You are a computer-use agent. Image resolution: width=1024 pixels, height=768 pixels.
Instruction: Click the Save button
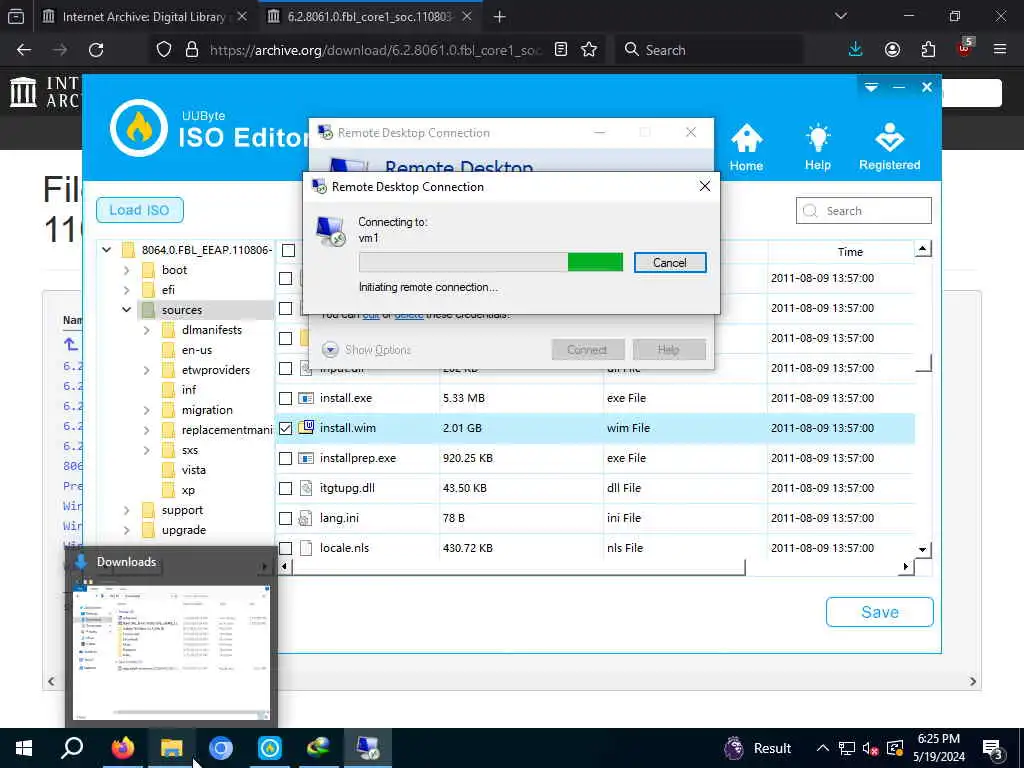(x=880, y=612)
